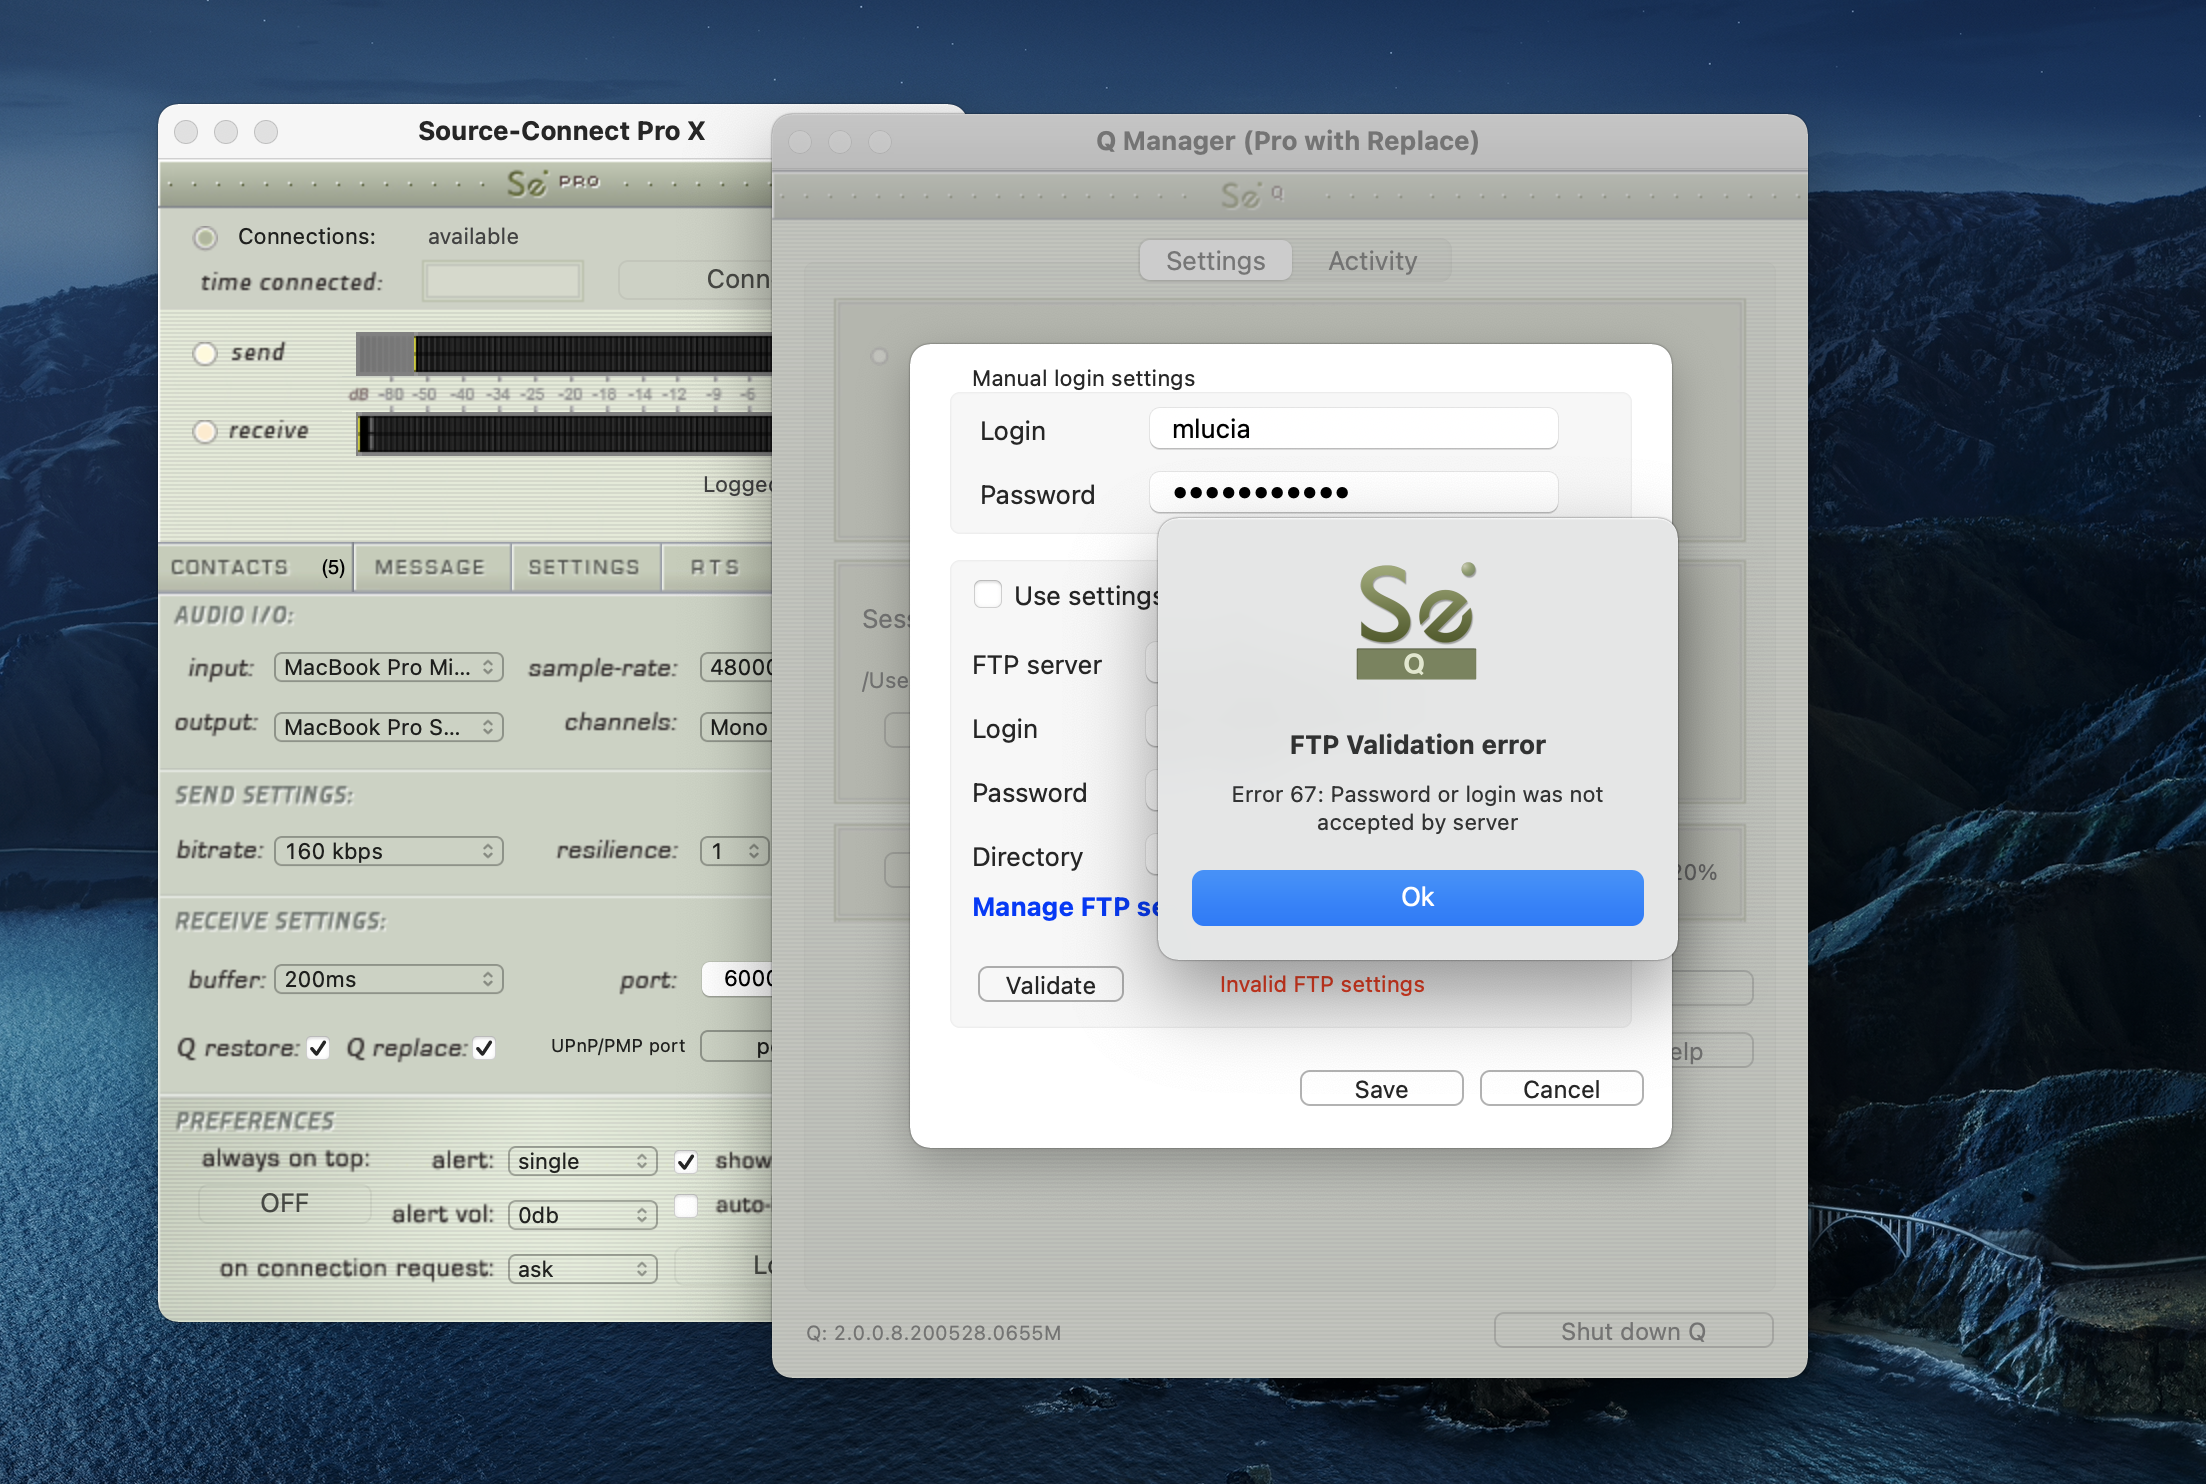Click the send indicator light
This screenshot has height=1484, width=2206.
205,353
